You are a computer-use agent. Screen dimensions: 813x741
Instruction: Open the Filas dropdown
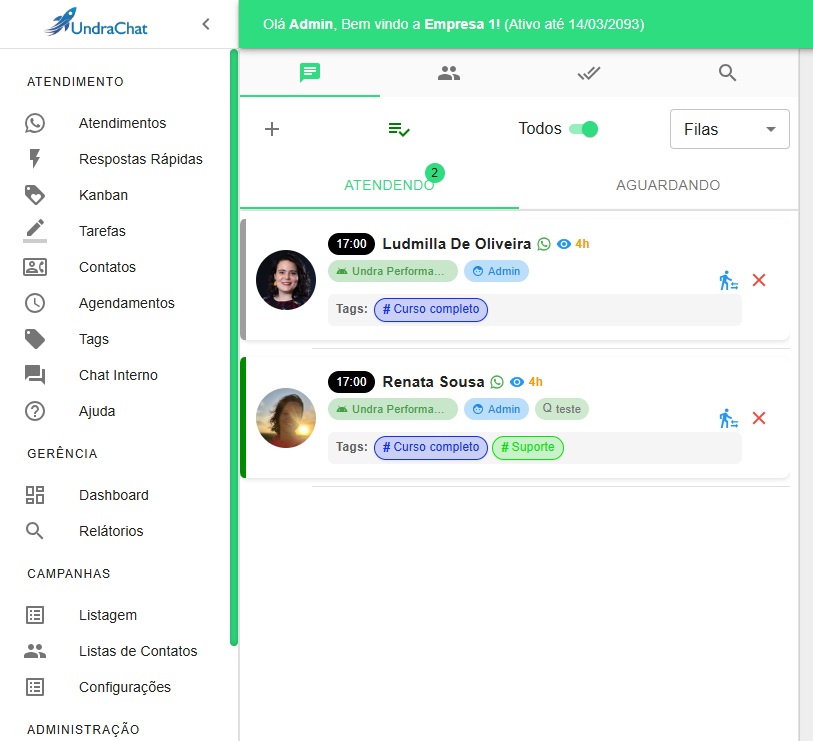pos(729,129)
